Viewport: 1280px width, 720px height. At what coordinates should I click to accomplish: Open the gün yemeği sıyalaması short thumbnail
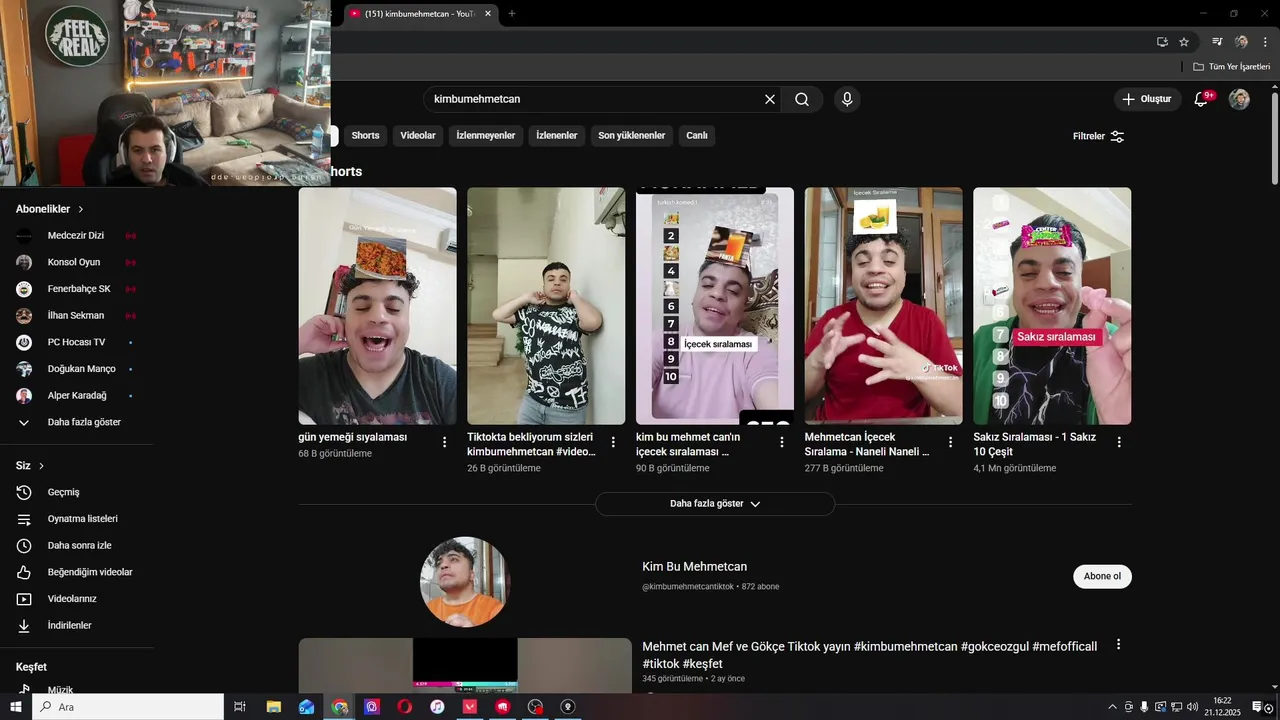tap(377, 306)
